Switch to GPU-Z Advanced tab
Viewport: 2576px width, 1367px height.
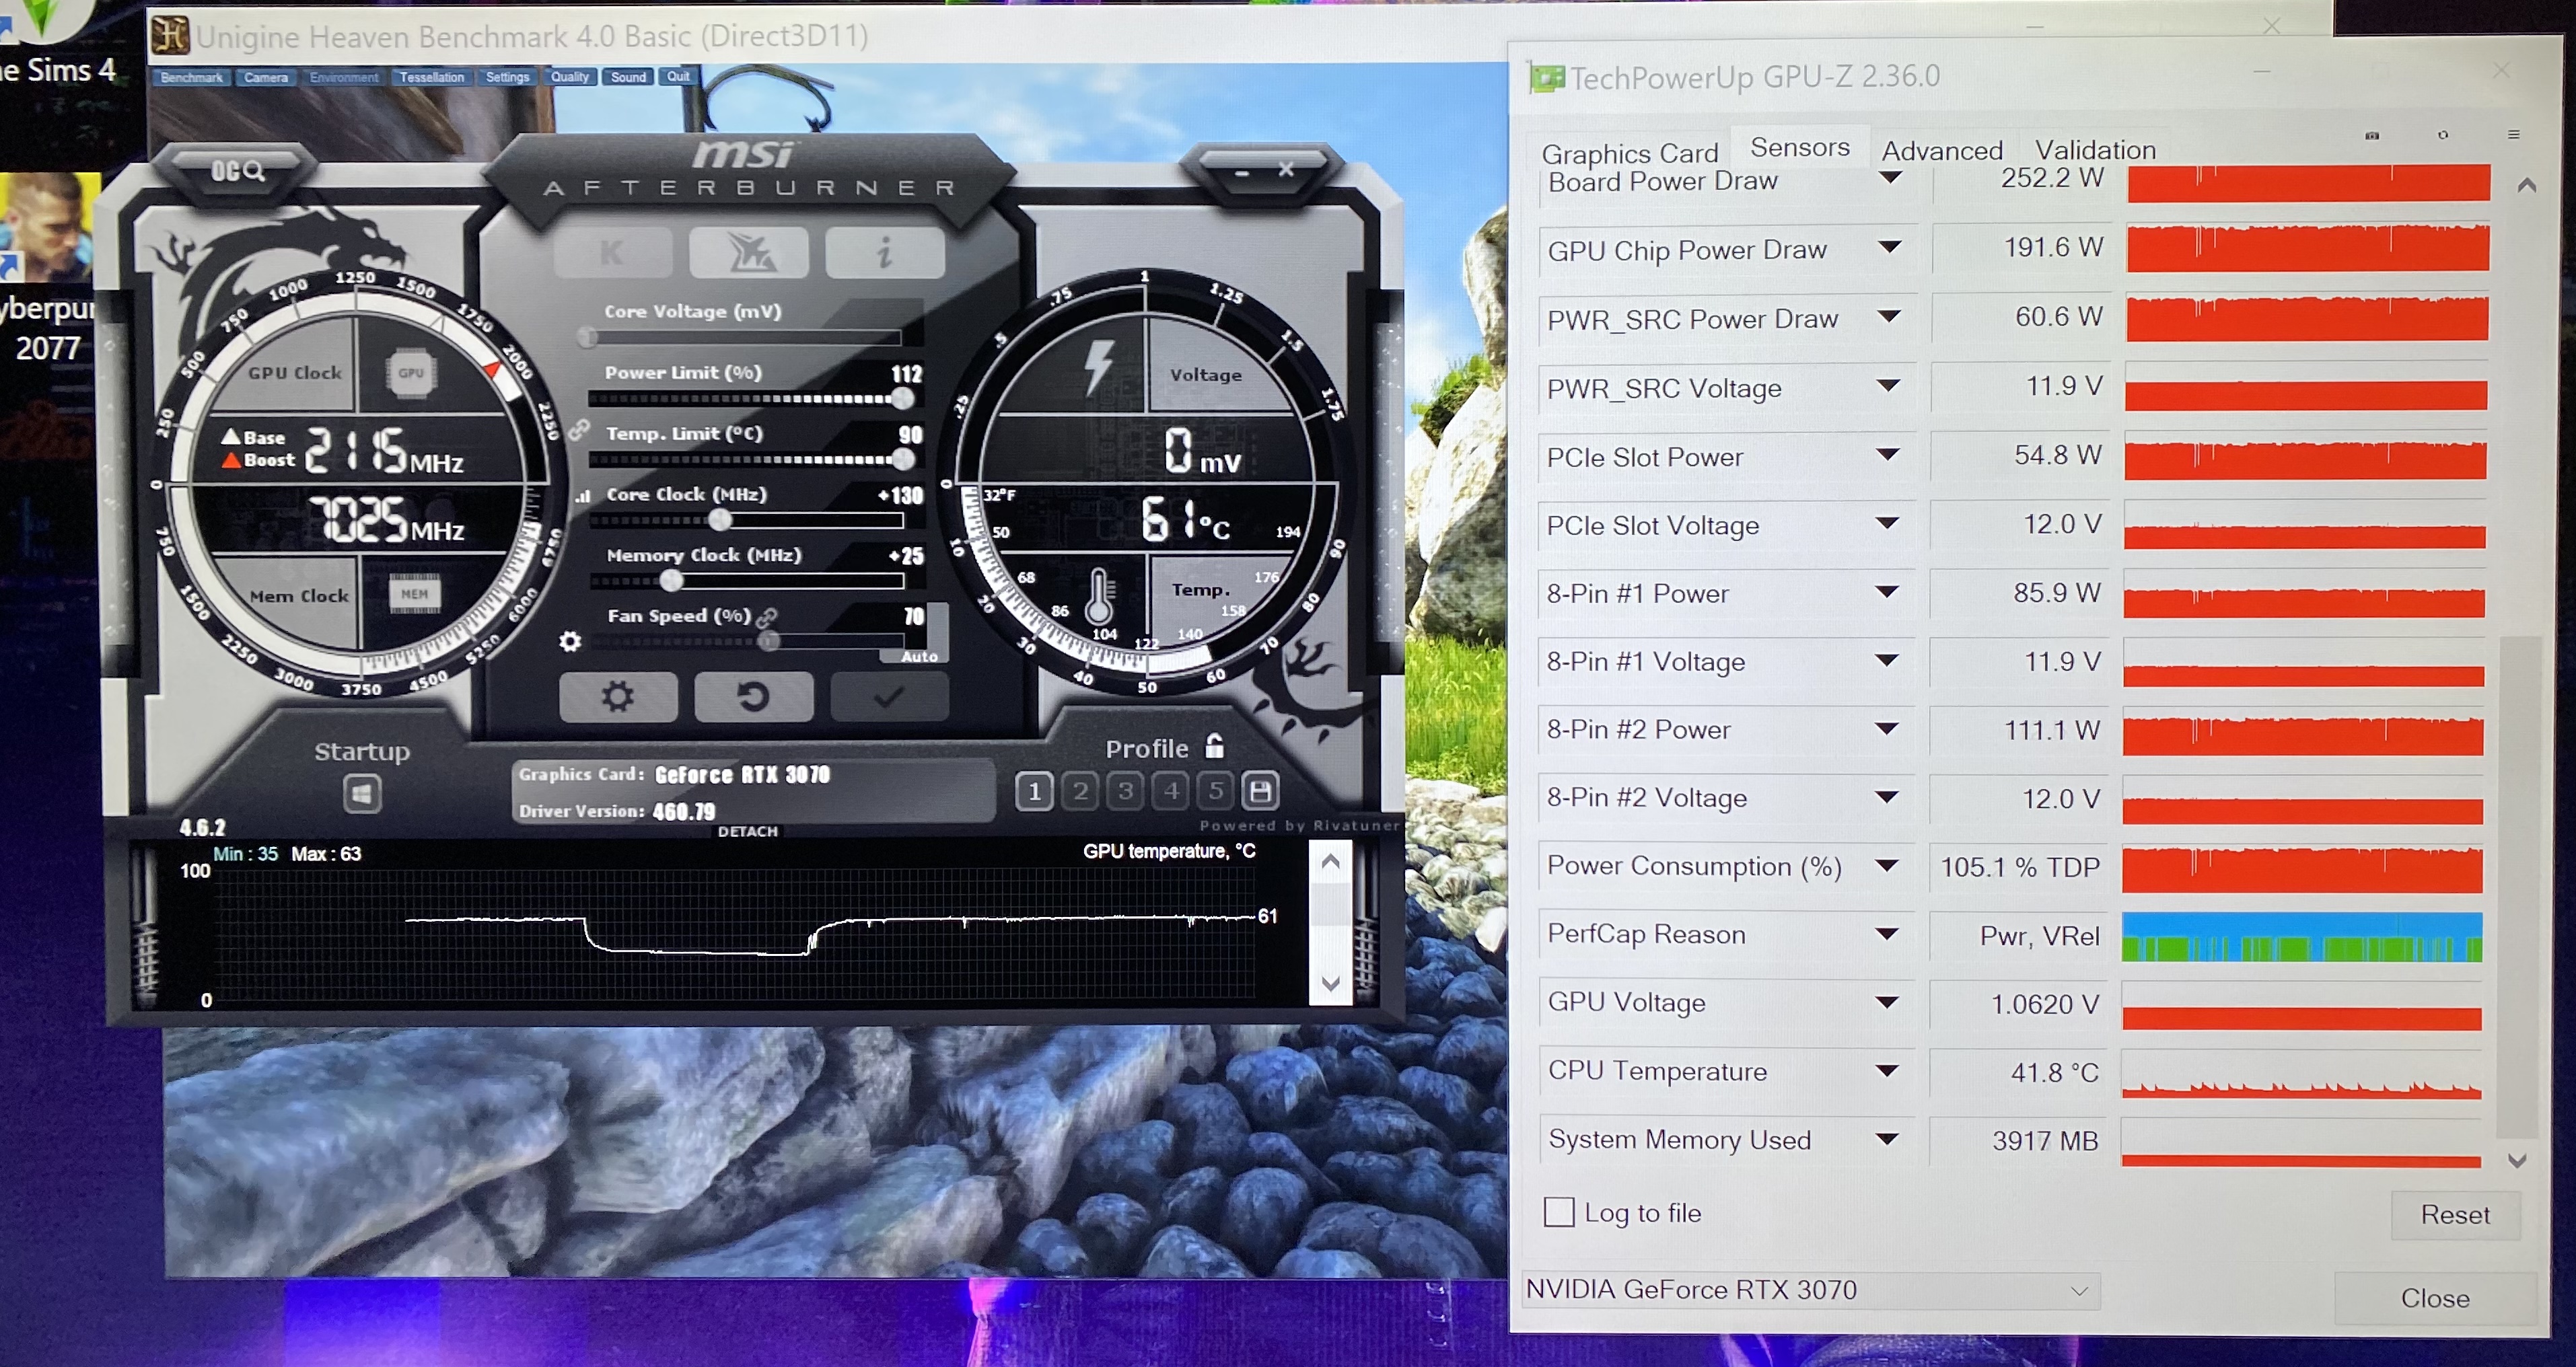pos(1942,151)
